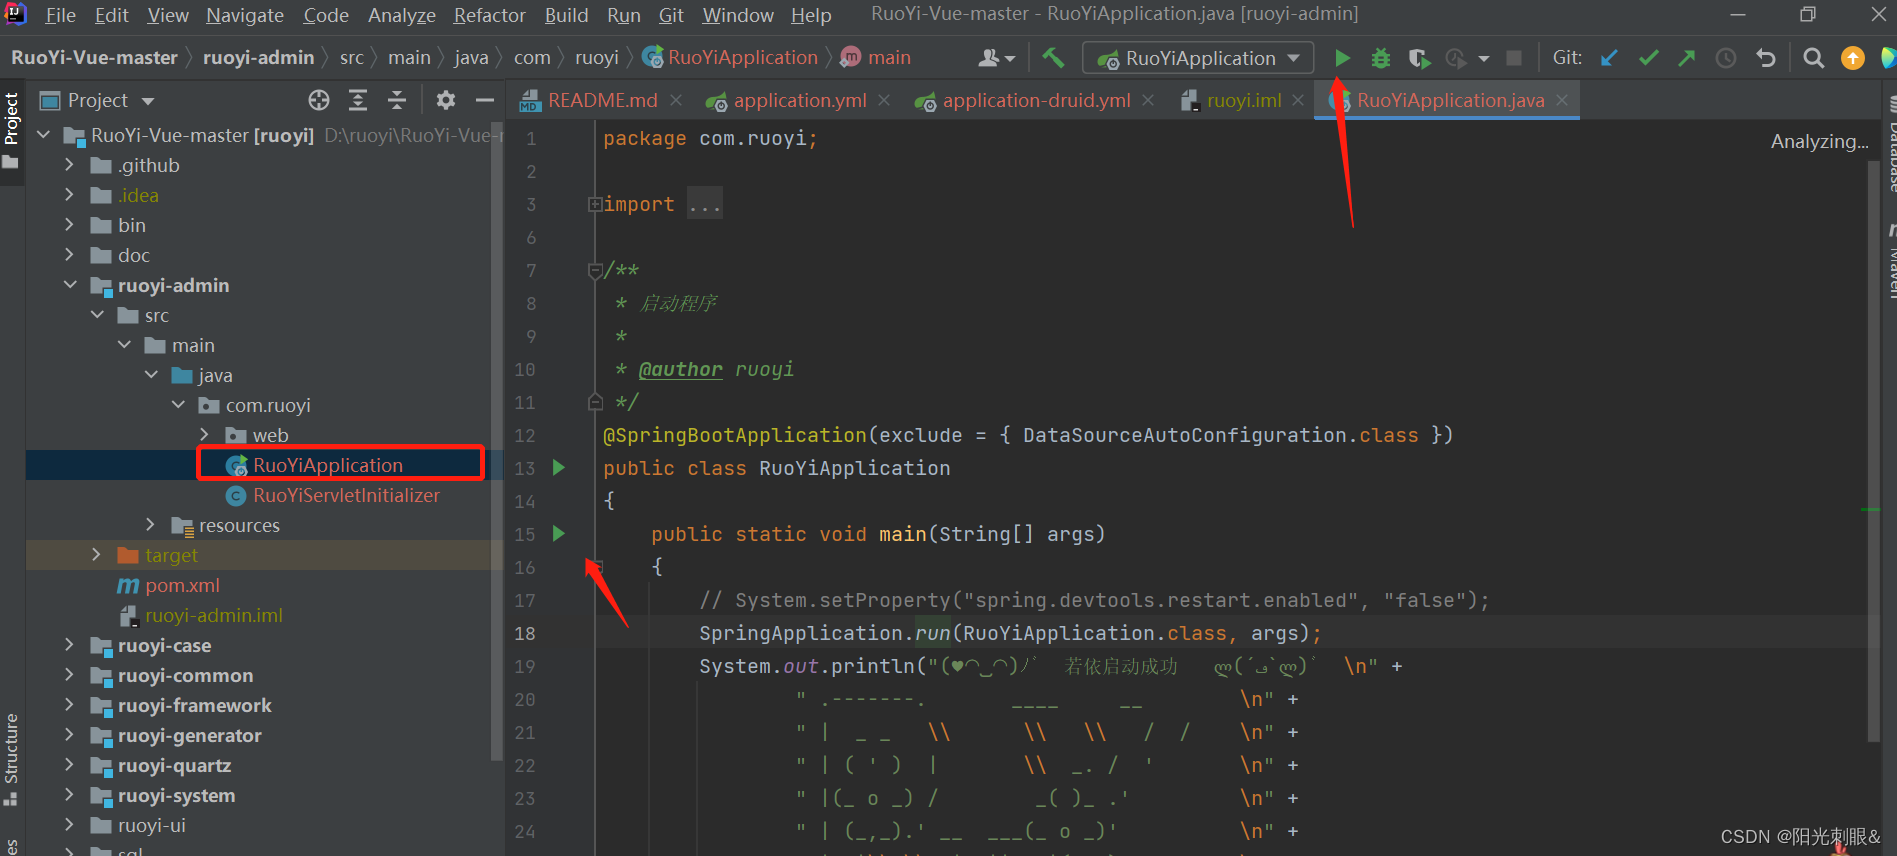Screen dimensions: 1897x856
Task: Click RuoYiApplication breadcrumb
Action: coord(731,58)
